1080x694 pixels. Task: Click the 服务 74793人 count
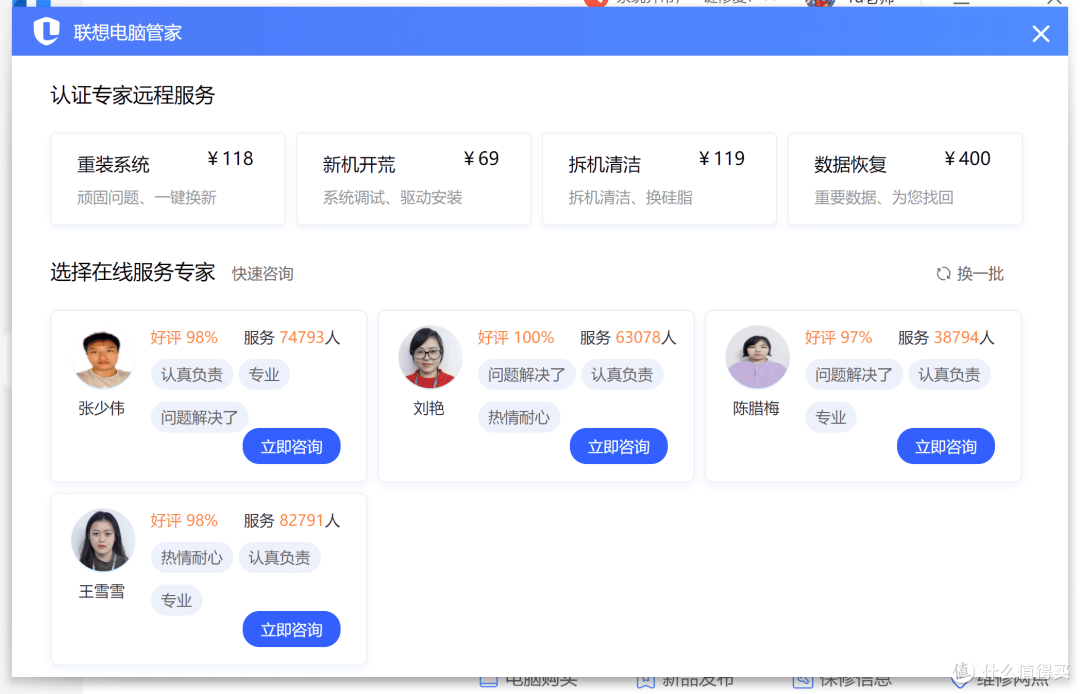(291, 337)
